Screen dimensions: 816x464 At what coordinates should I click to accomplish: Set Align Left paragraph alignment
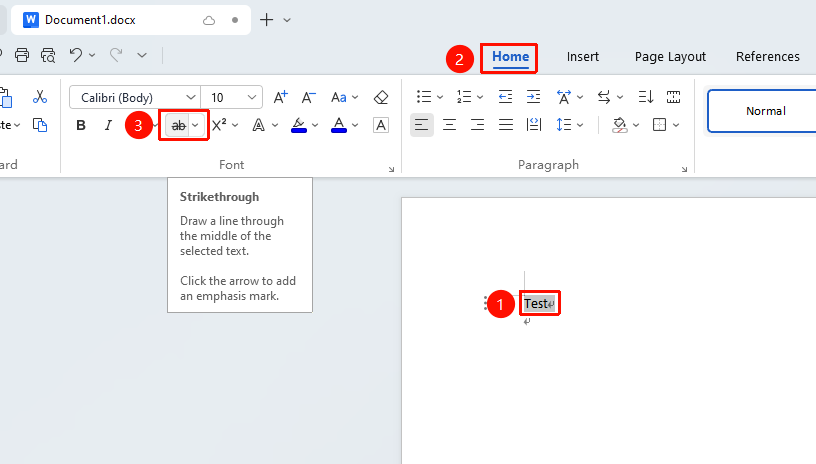click(x=422, y=125)
